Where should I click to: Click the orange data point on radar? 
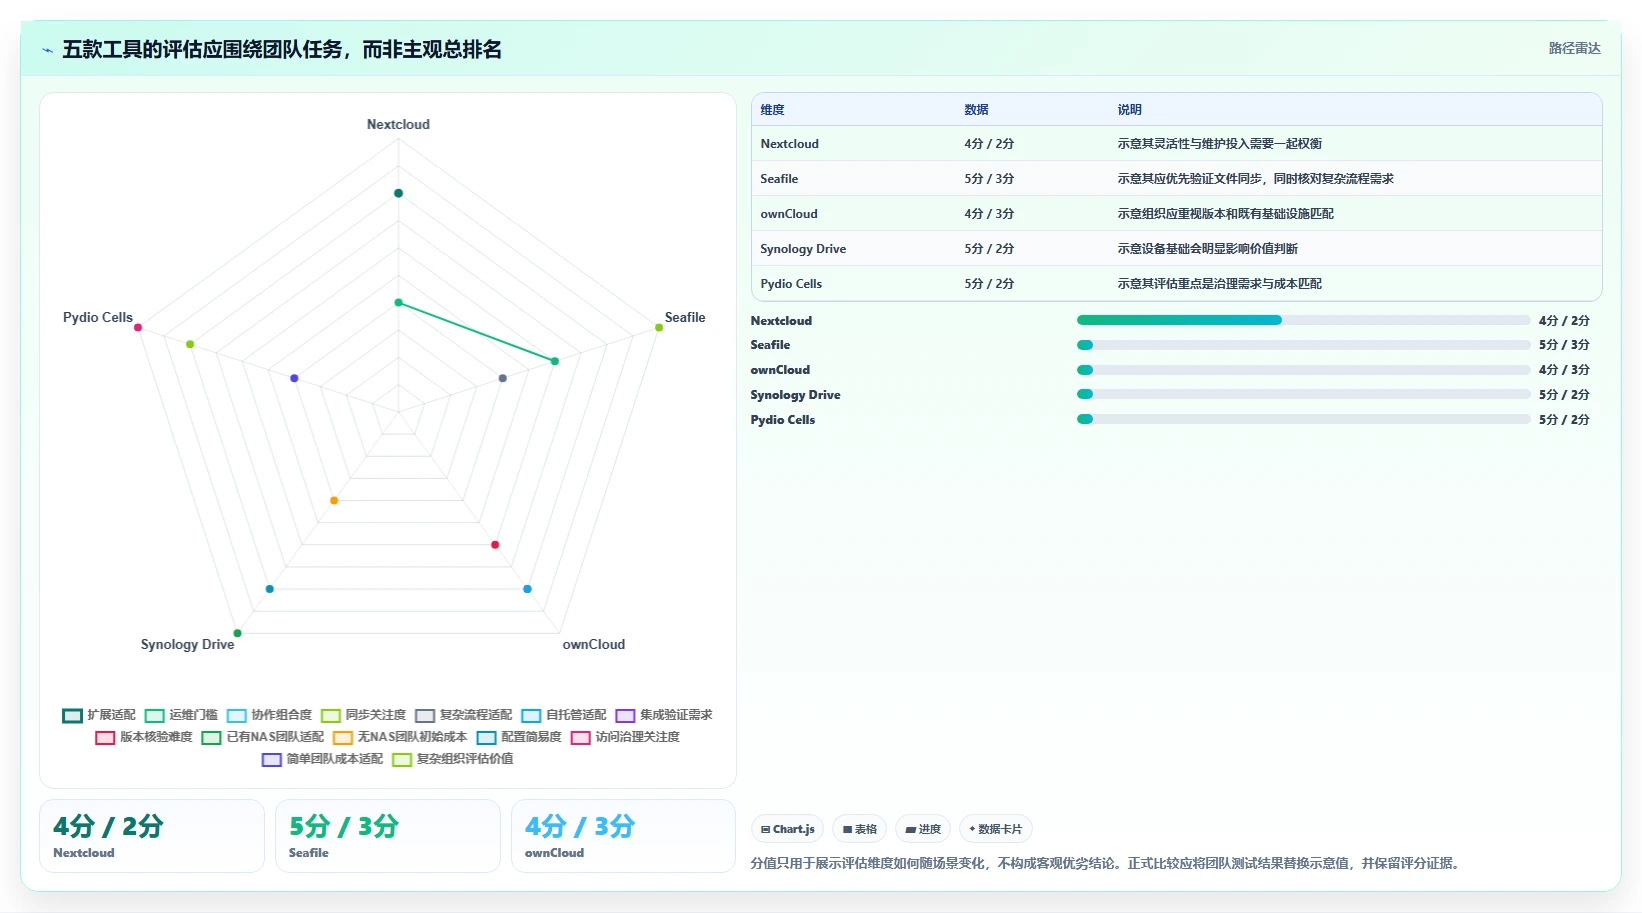[x=334, y=501]
